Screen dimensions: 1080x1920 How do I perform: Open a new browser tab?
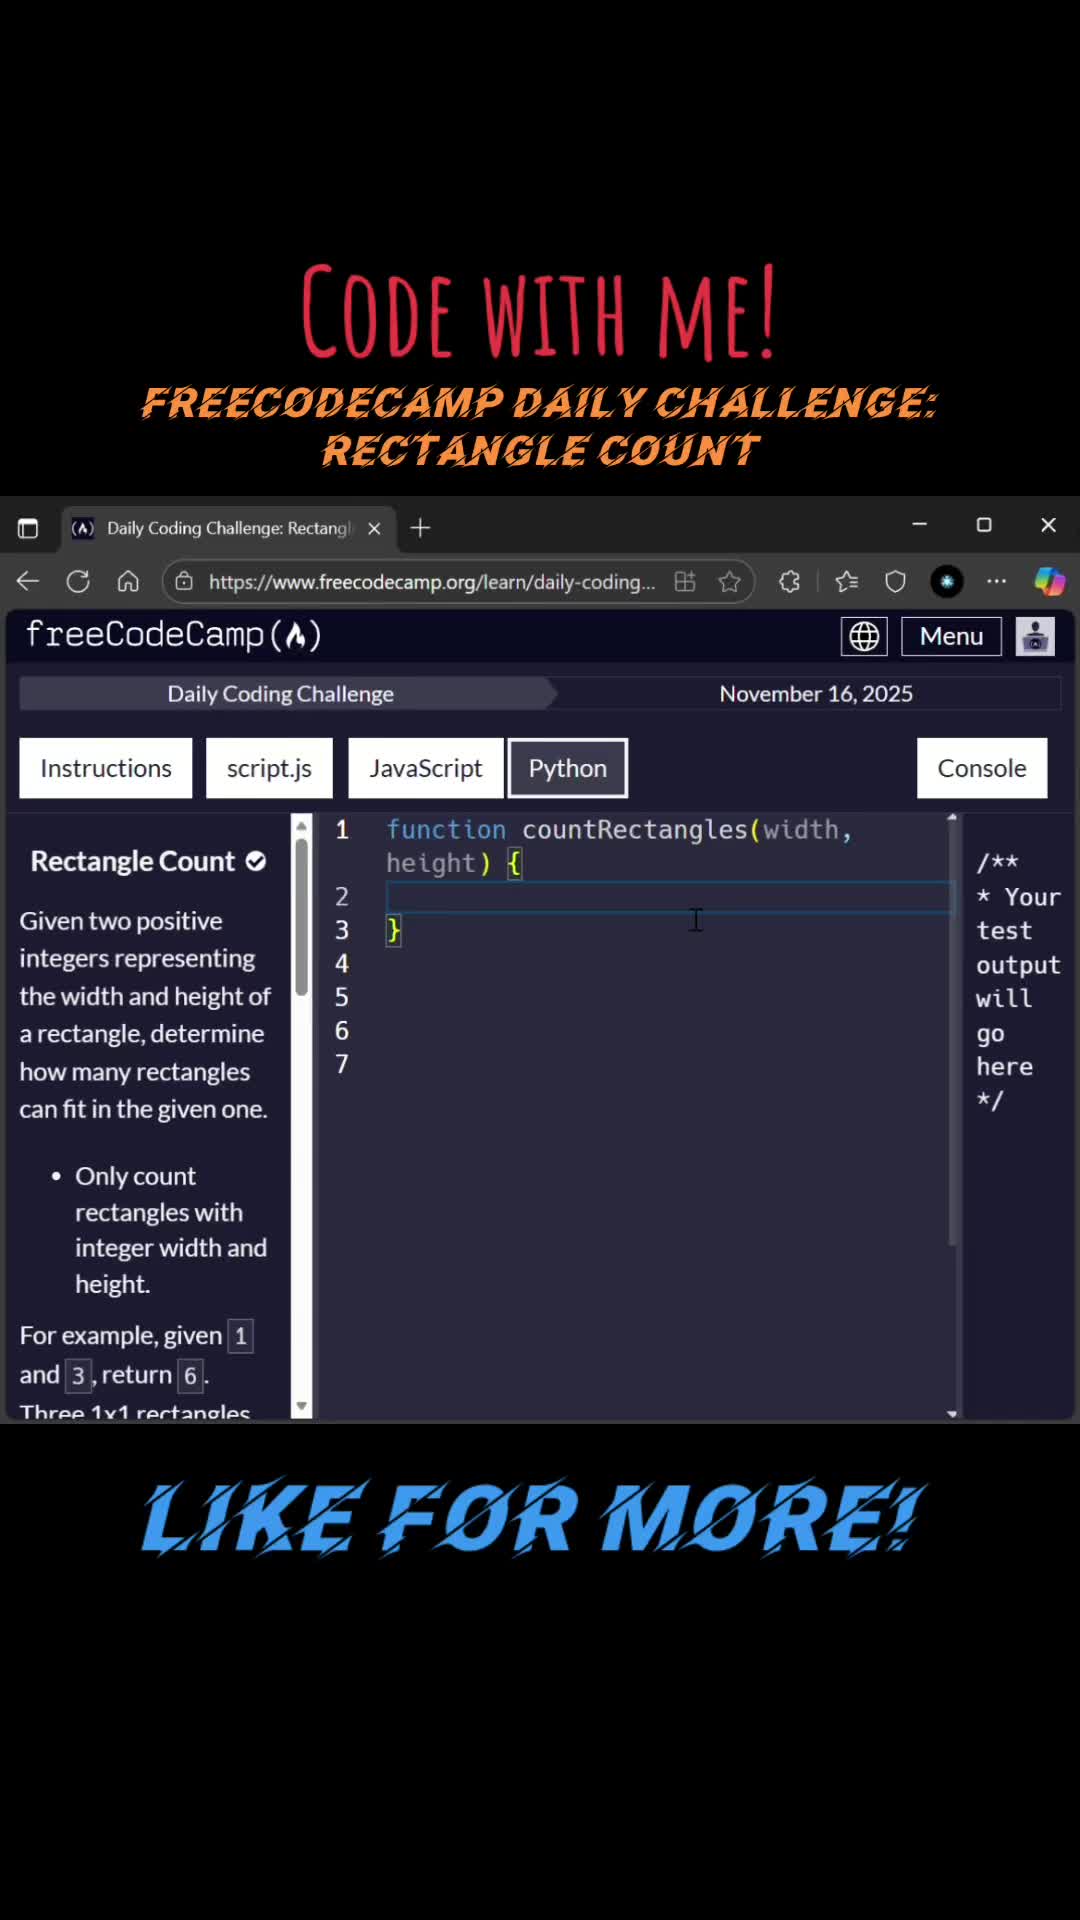421,528
